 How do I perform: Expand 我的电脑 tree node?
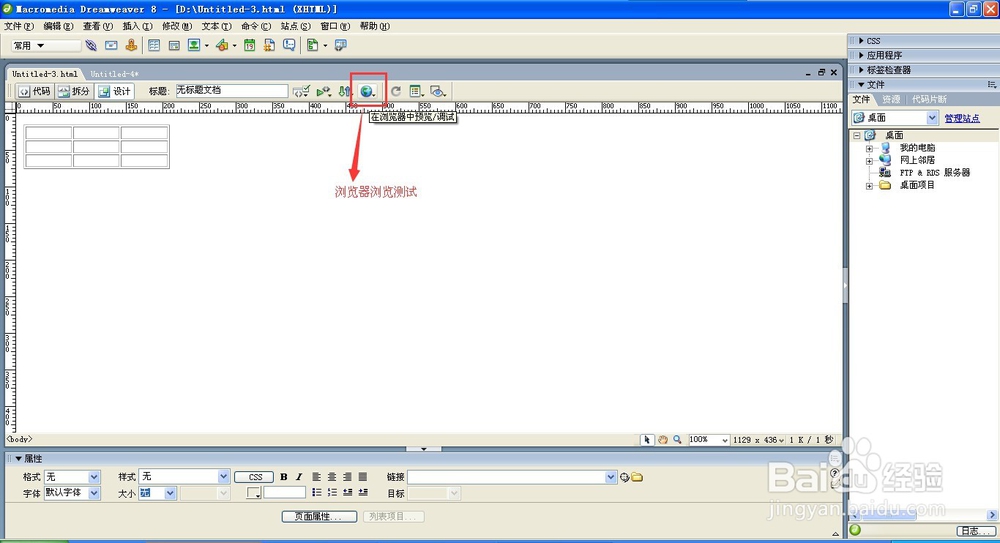click(x=869, y=148)
